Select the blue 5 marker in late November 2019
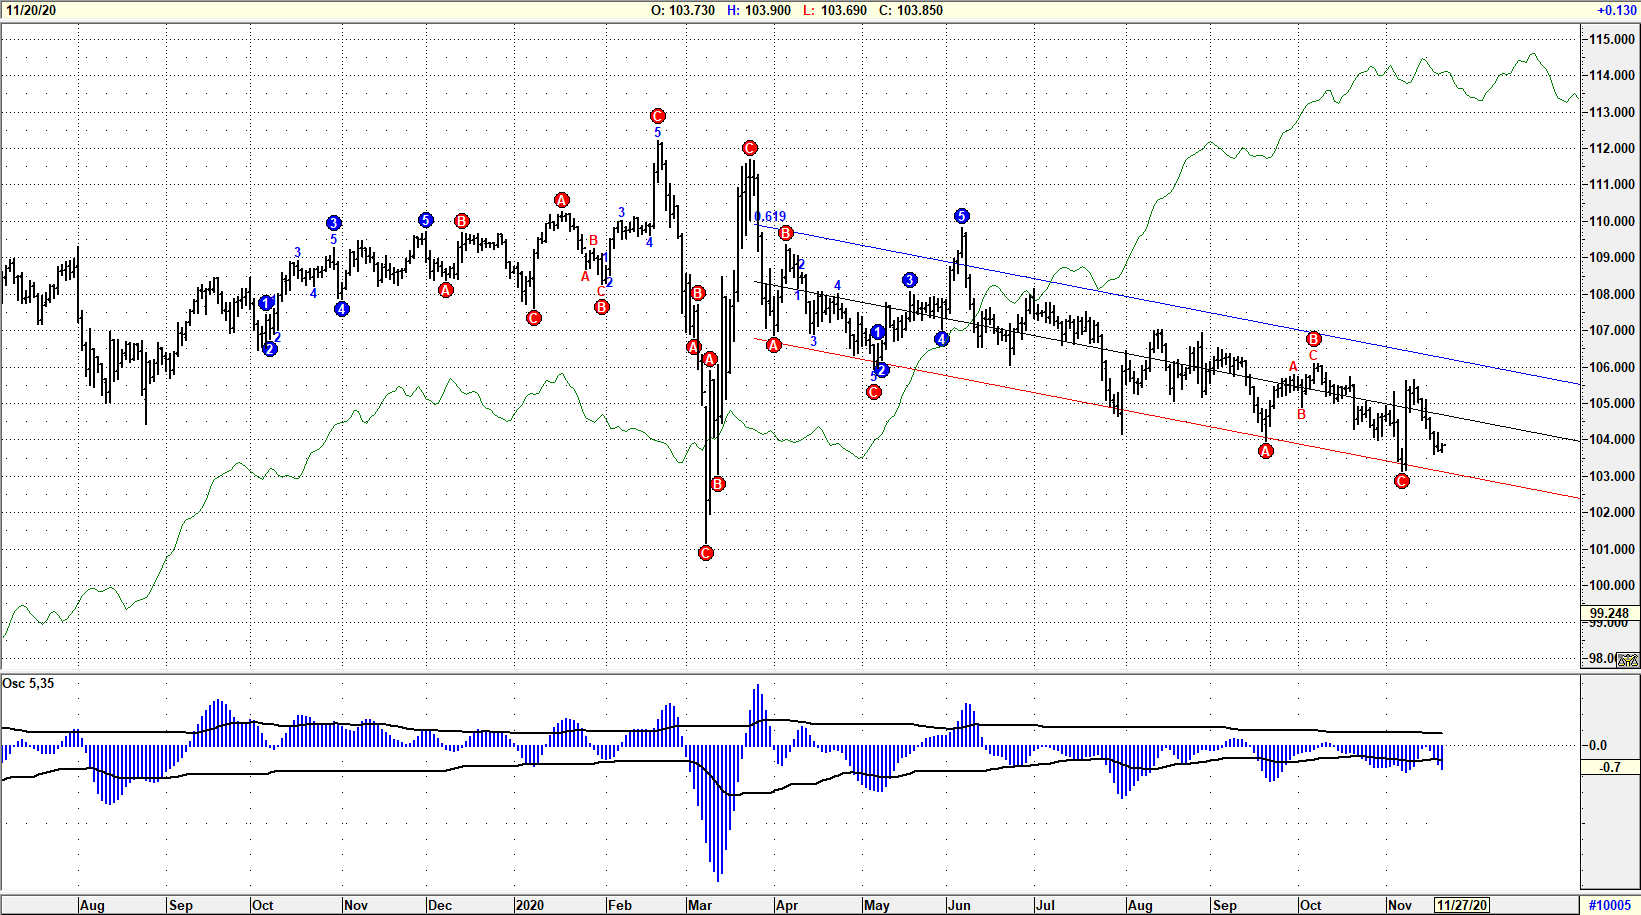The height and width of the screenshot is (915, 1641). [x=425, y=220]
